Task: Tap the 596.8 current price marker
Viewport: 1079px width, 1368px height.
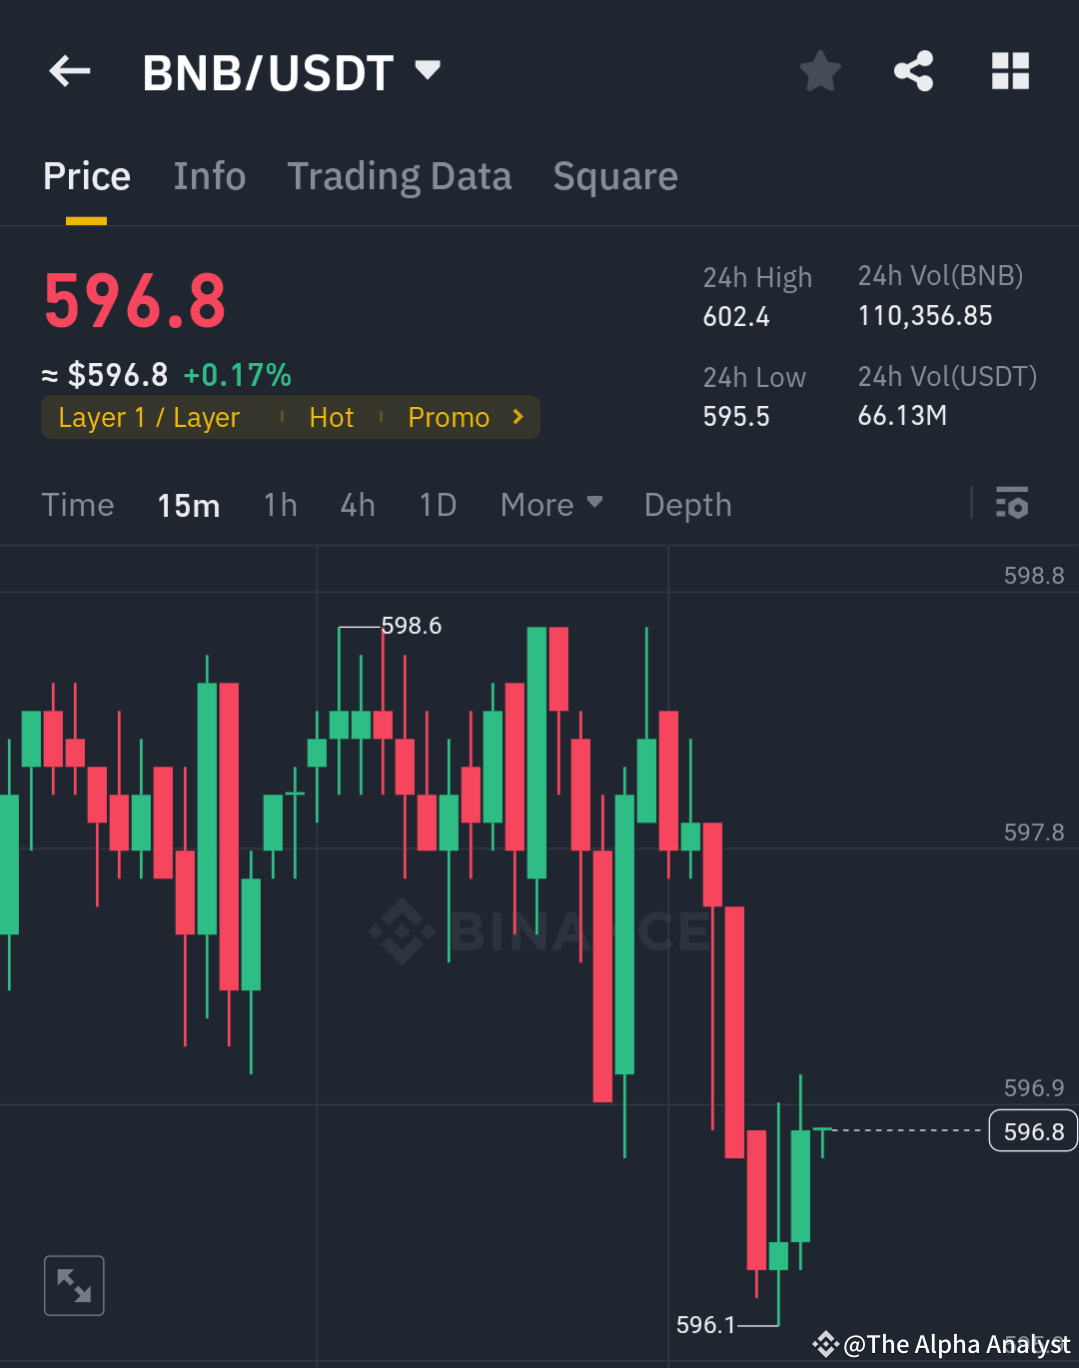Action: (1032, 1131)
